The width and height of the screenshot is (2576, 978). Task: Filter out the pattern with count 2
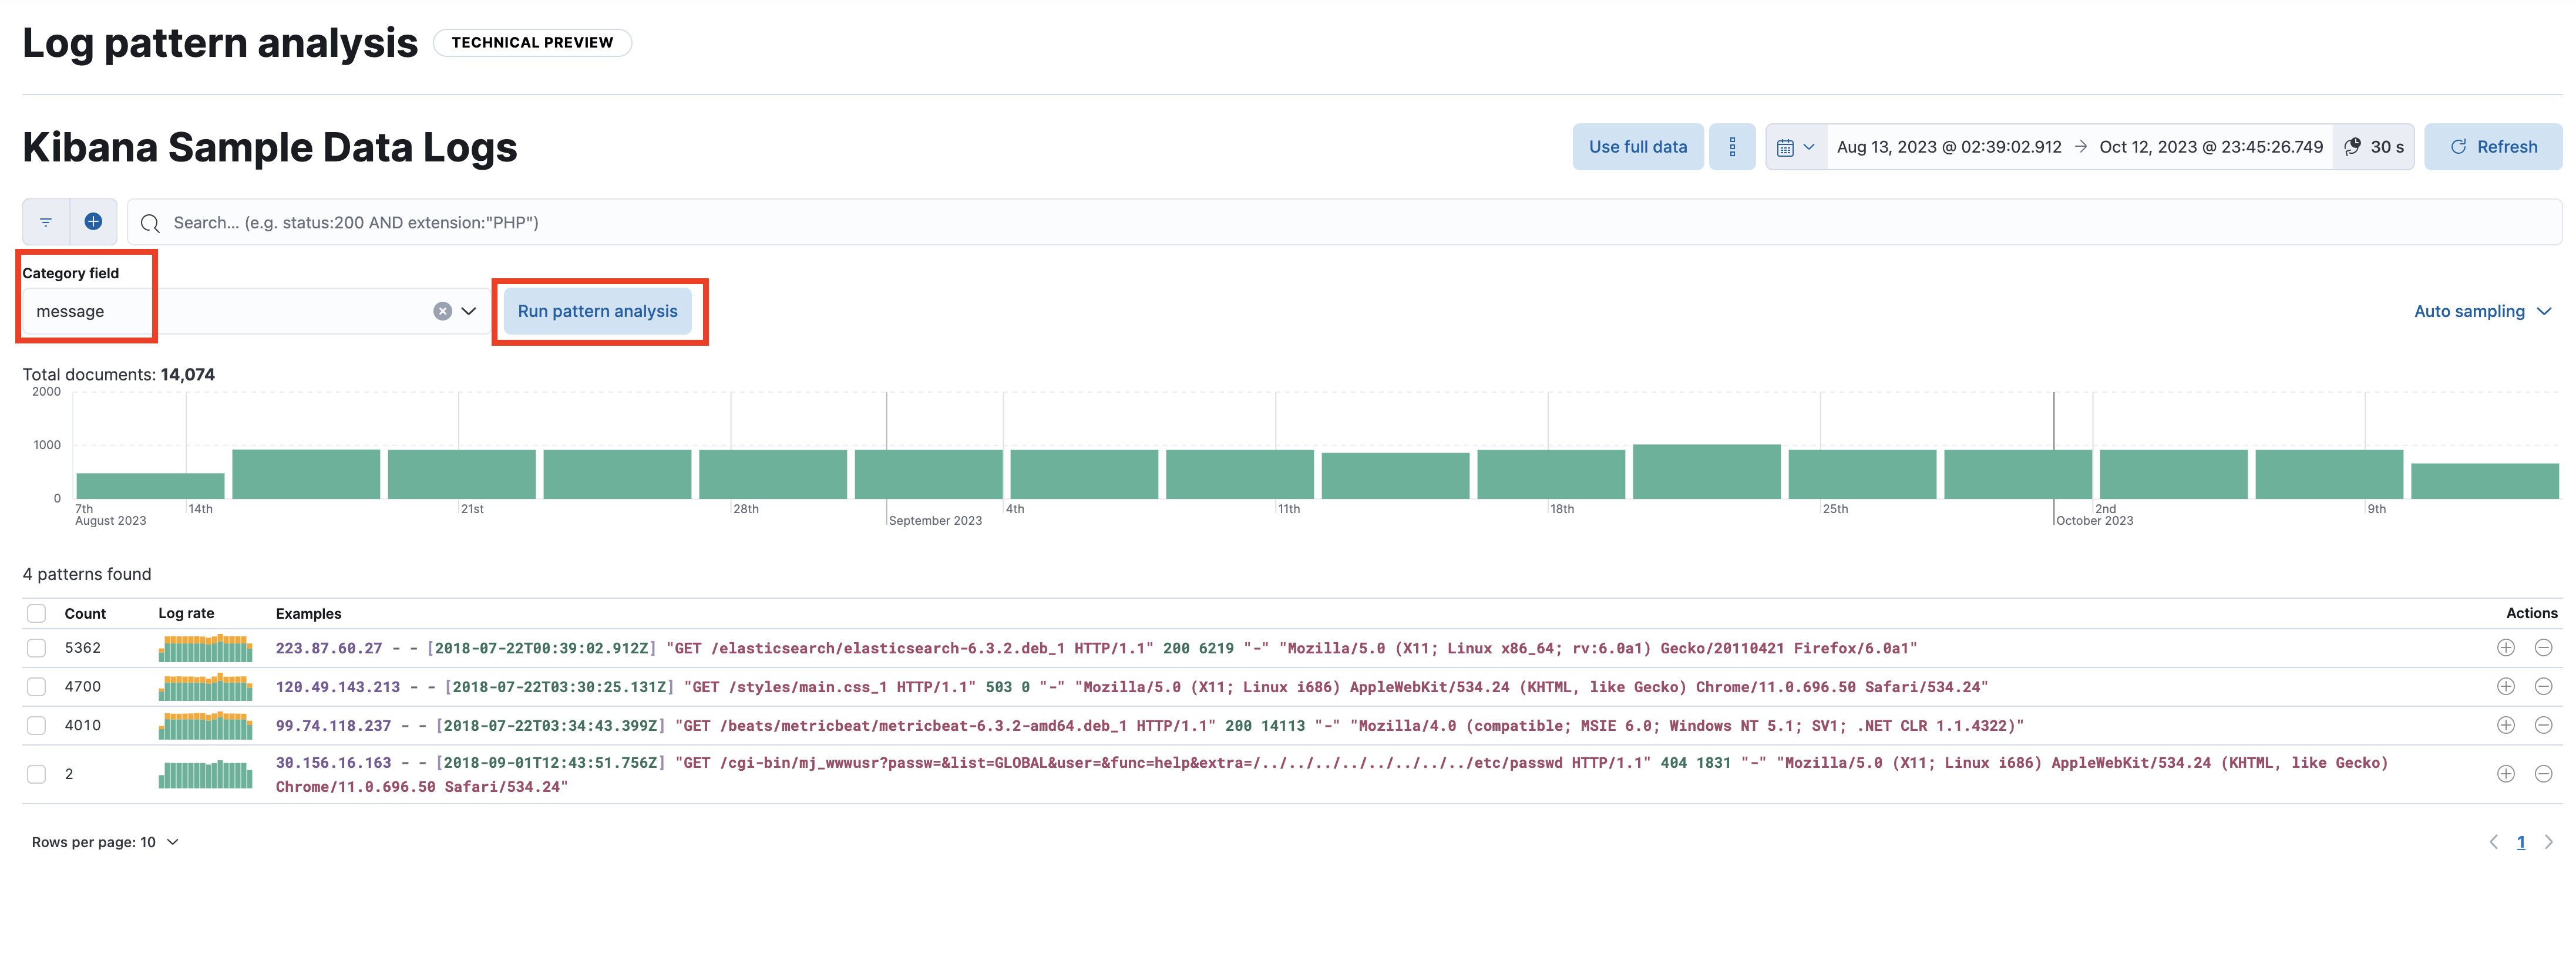click(2543, 774)
